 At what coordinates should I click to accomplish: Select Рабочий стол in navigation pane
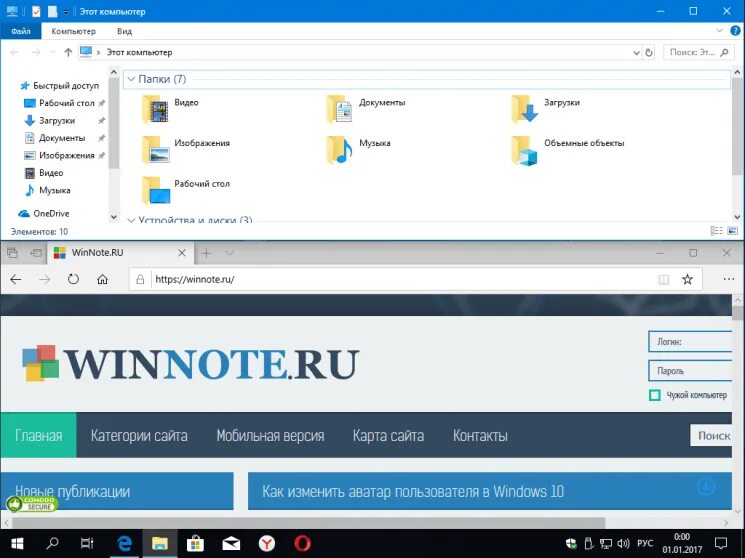pos(59,103)
